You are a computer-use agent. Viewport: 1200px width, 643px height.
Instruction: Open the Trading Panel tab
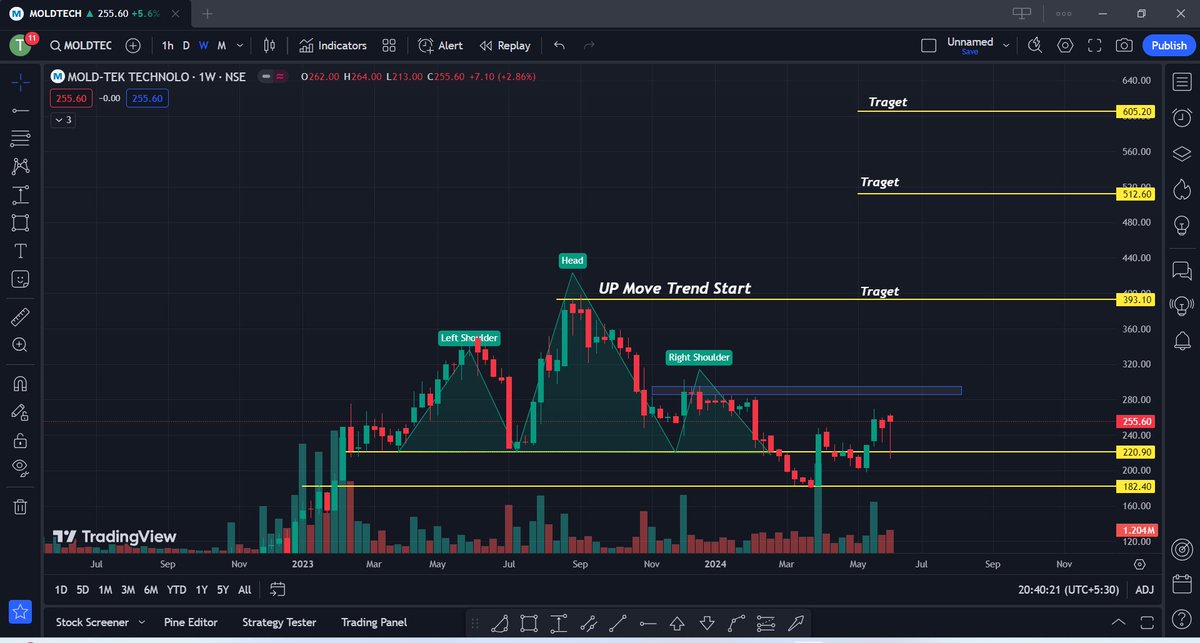tap(373, 622)
